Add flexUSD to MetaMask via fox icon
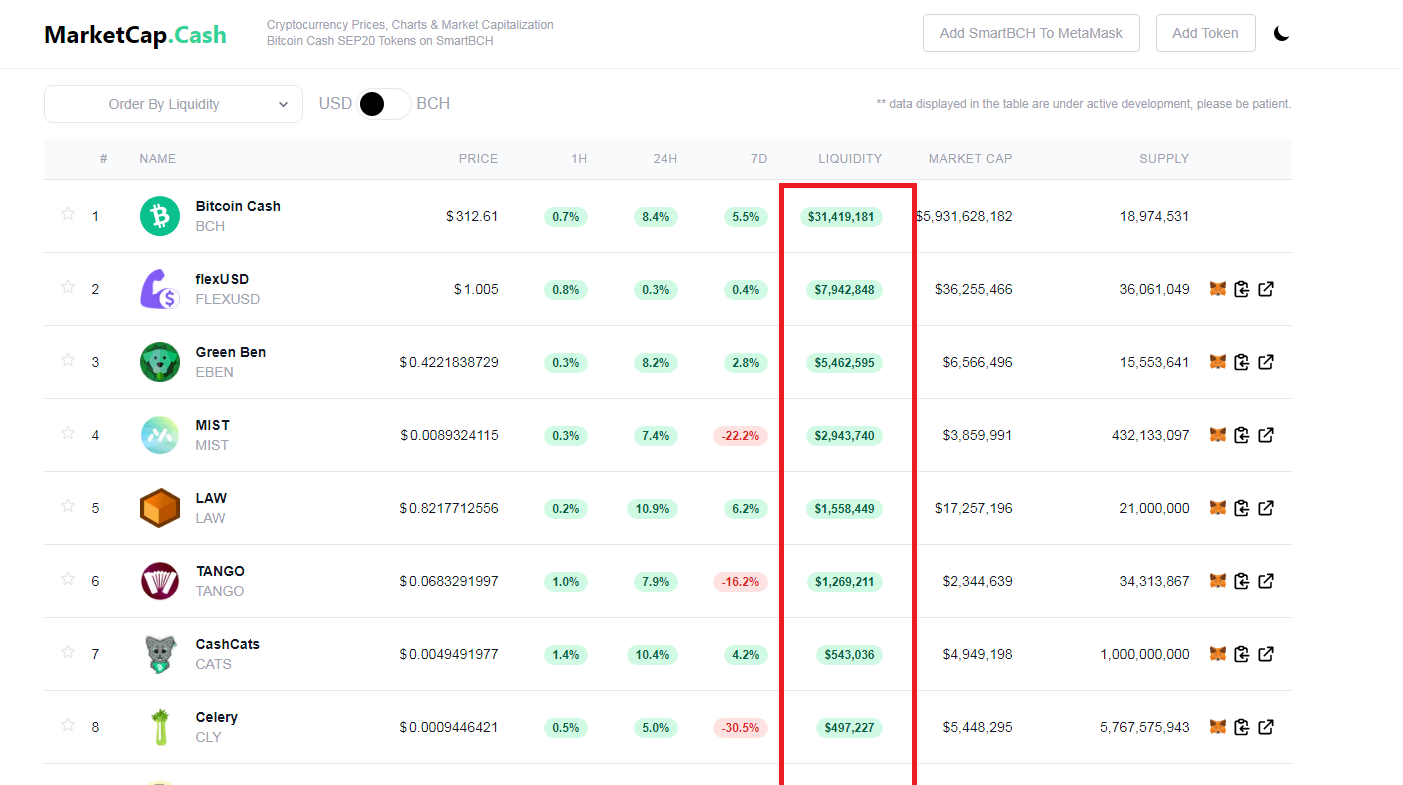 [x=1217, y=289]
